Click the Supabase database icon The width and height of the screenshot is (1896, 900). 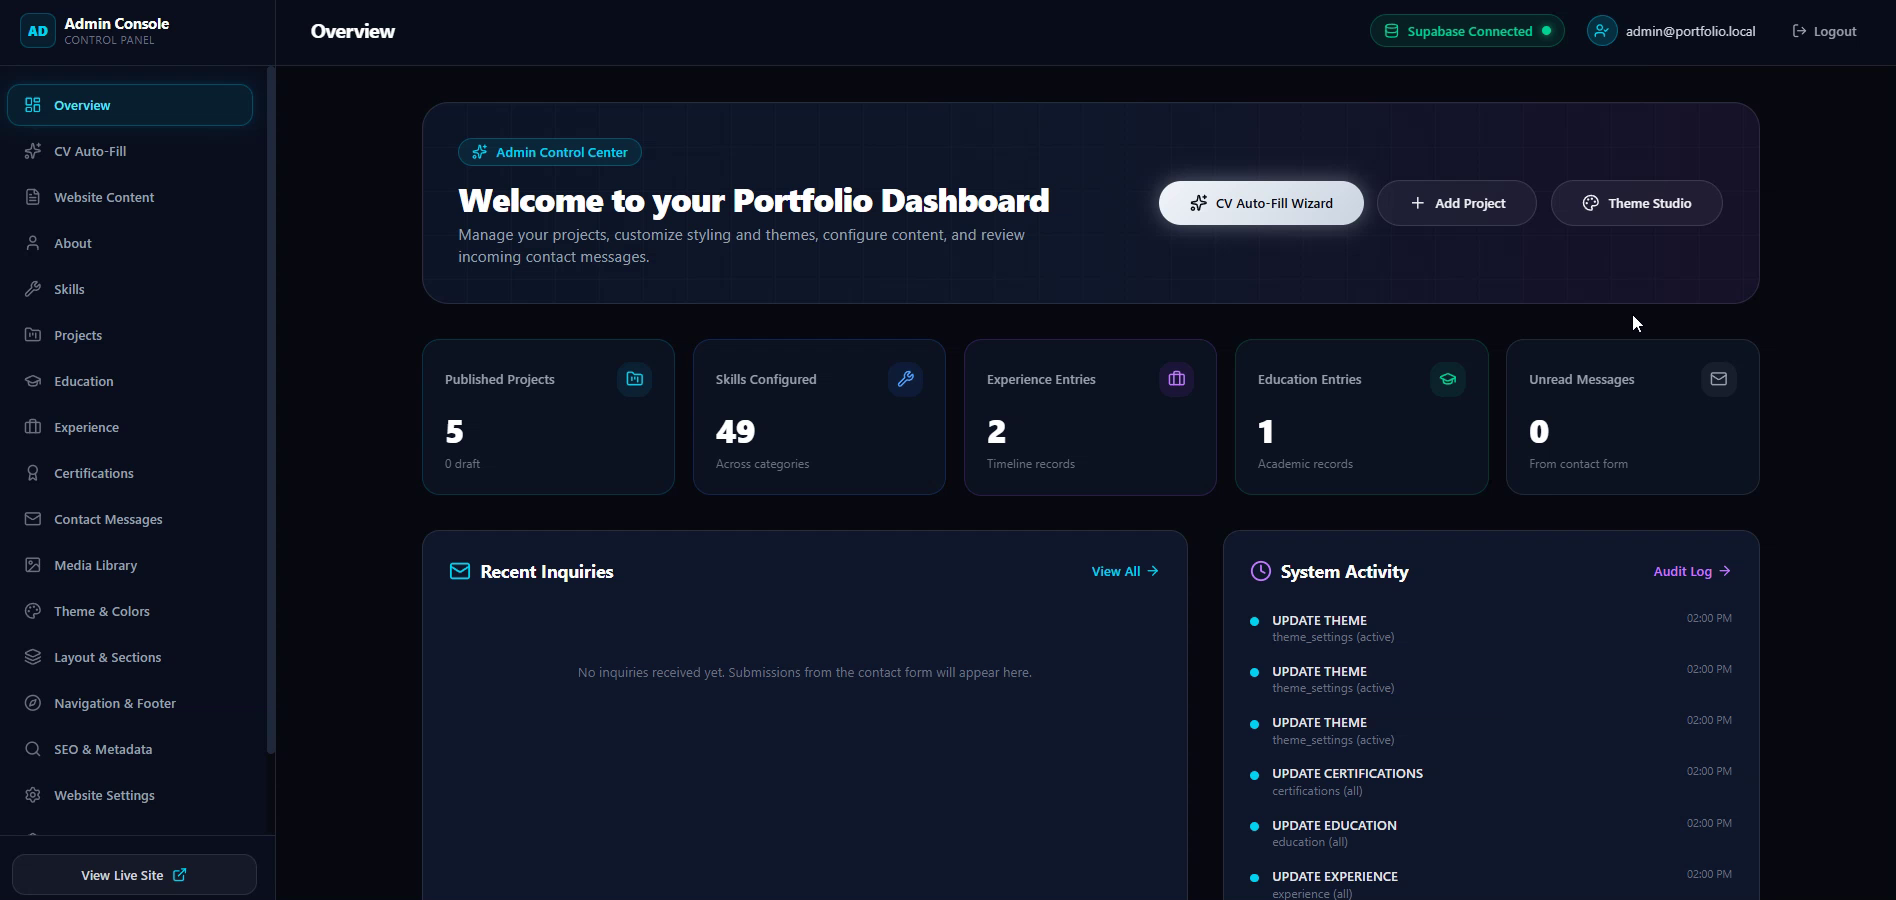coord(1391,31)
